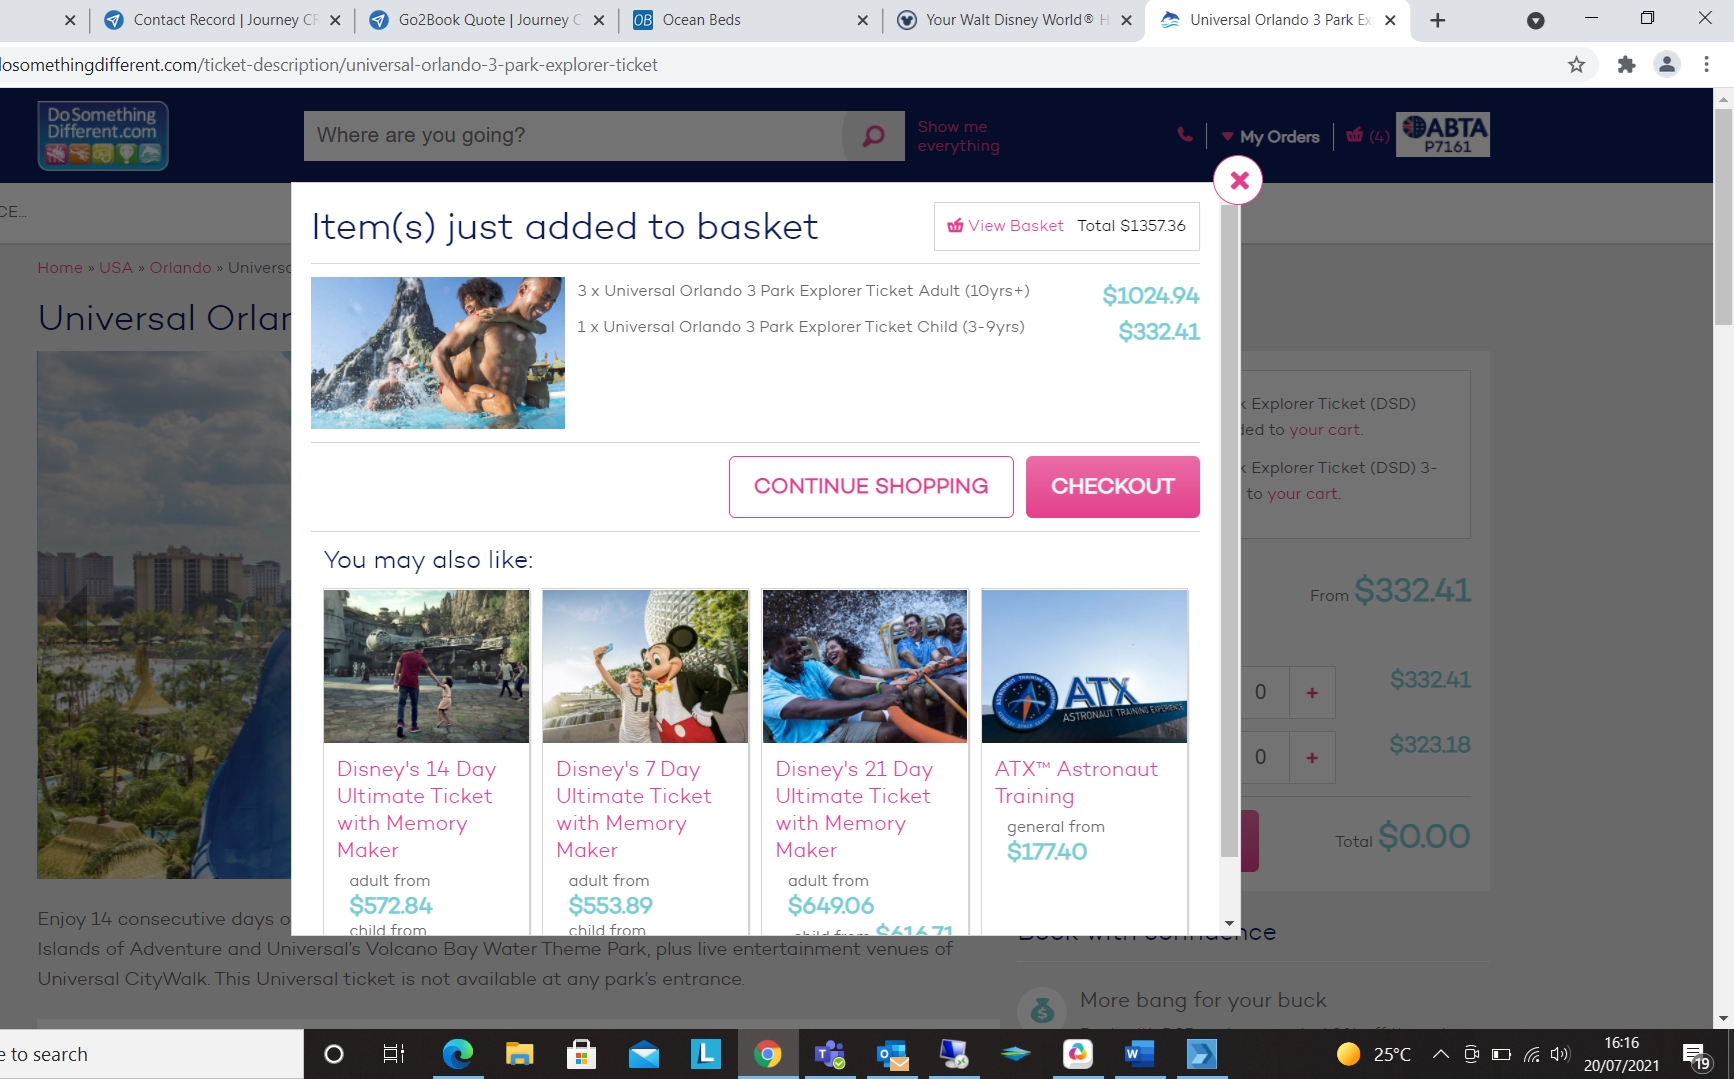Click the popup scrollbar down arrow
This screenshot has height=1079, width=1734.
click(1229, 923)
